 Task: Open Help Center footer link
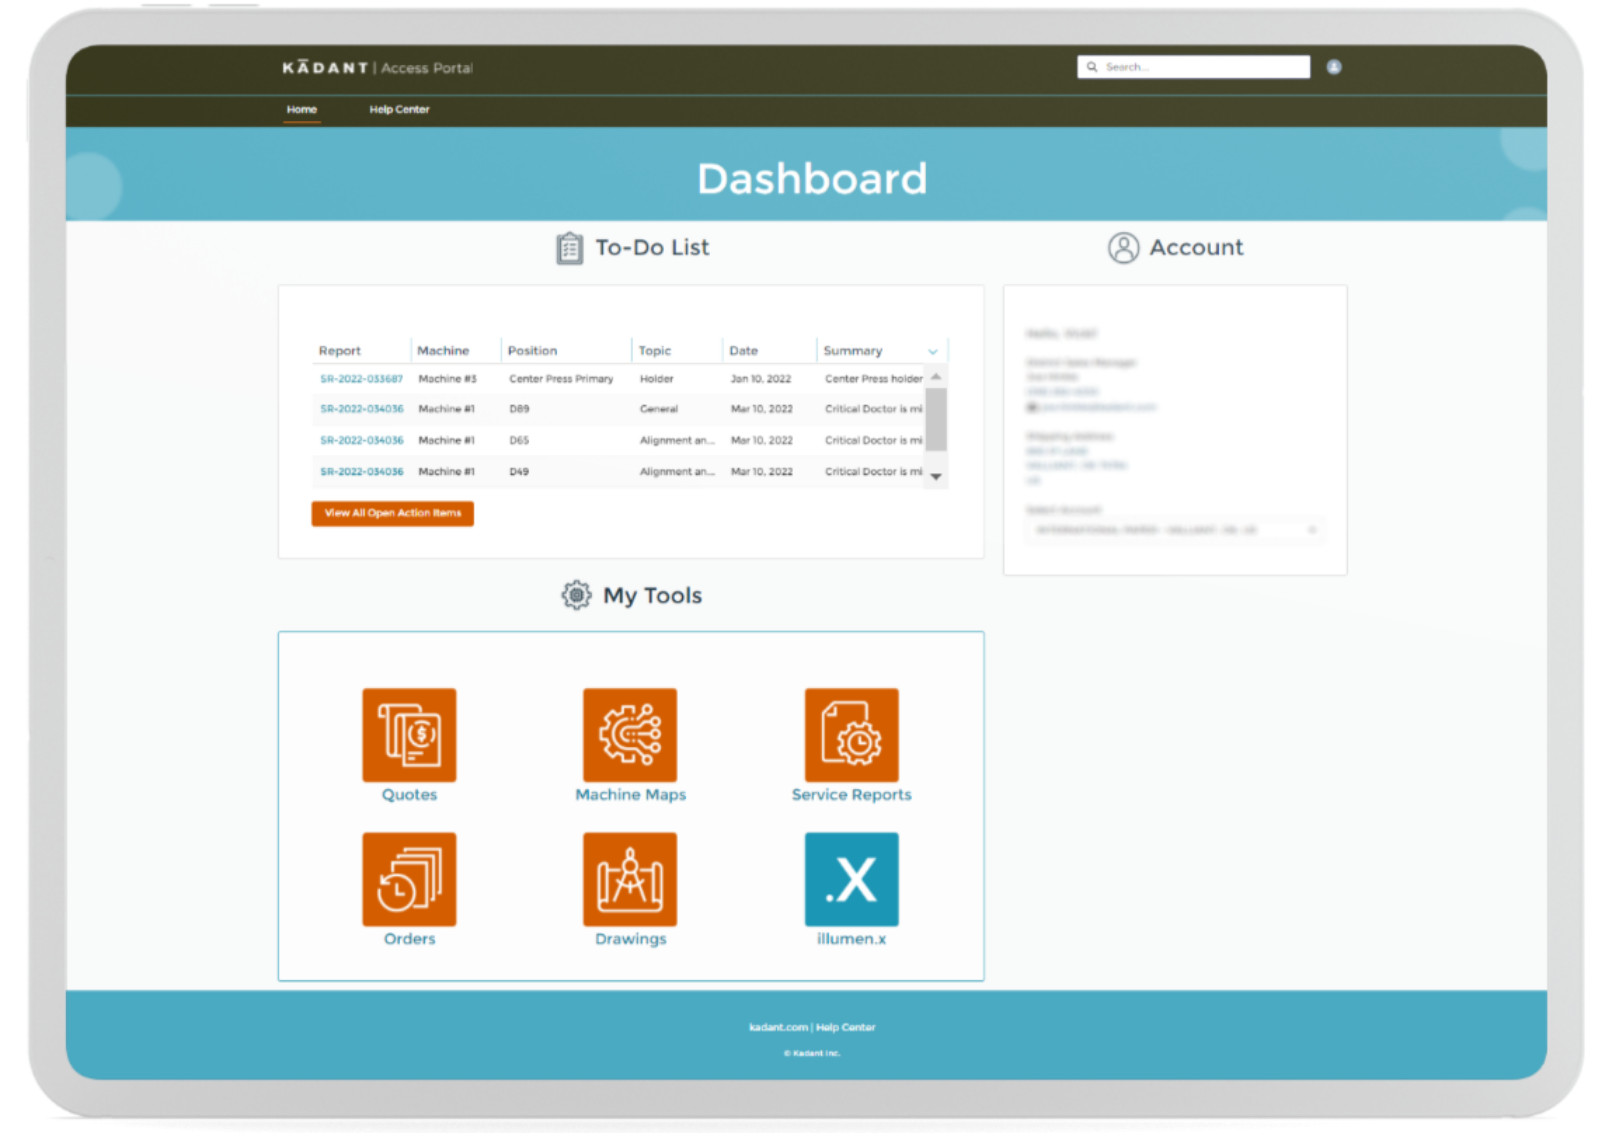(845, 1027)
